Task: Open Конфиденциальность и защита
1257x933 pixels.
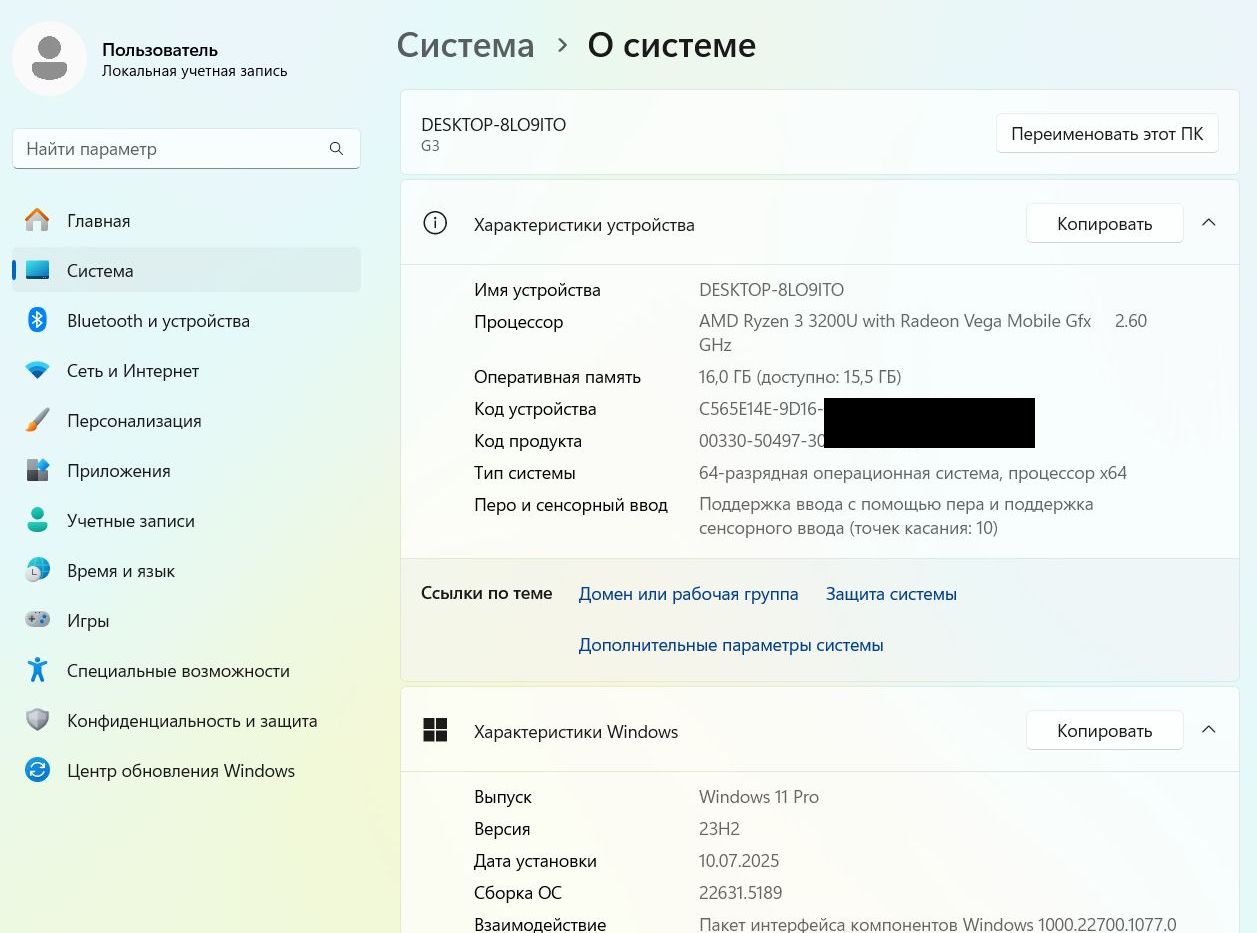Action: [x=186, y=720]
